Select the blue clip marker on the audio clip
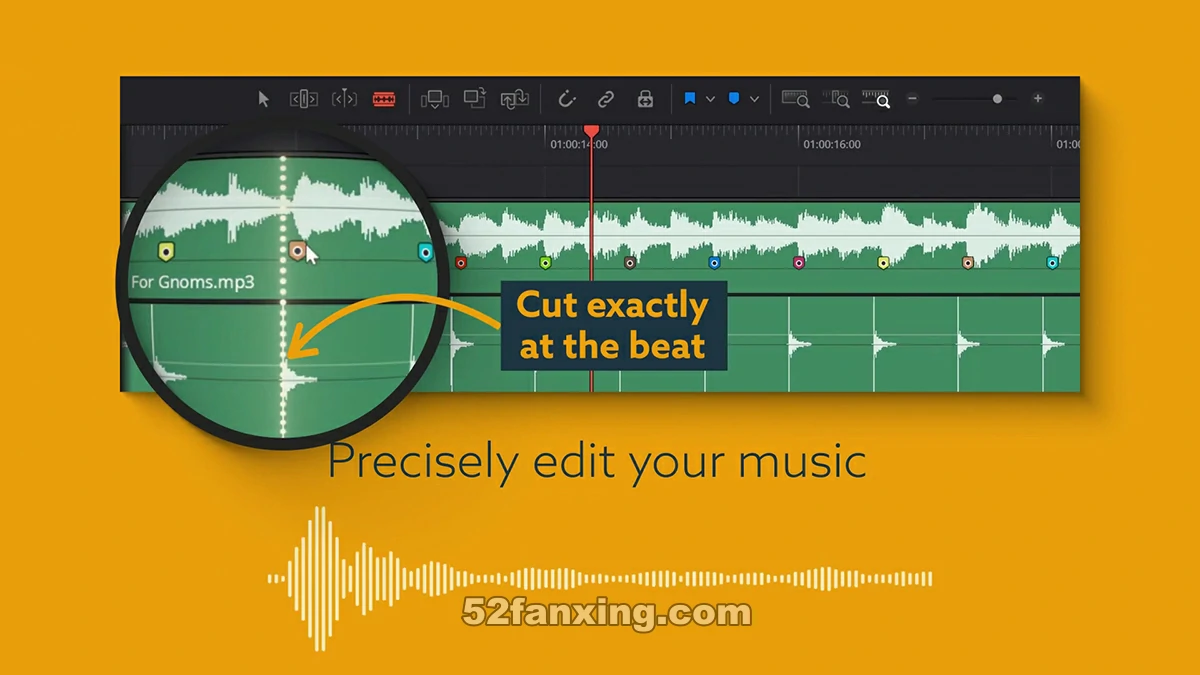1200x675 pixels. 714,263
